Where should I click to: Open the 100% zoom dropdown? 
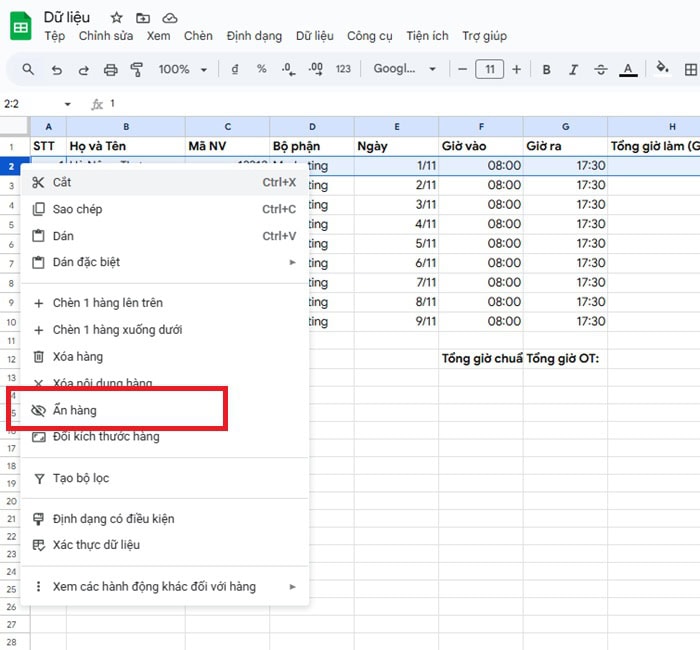[x=182, y=70]
